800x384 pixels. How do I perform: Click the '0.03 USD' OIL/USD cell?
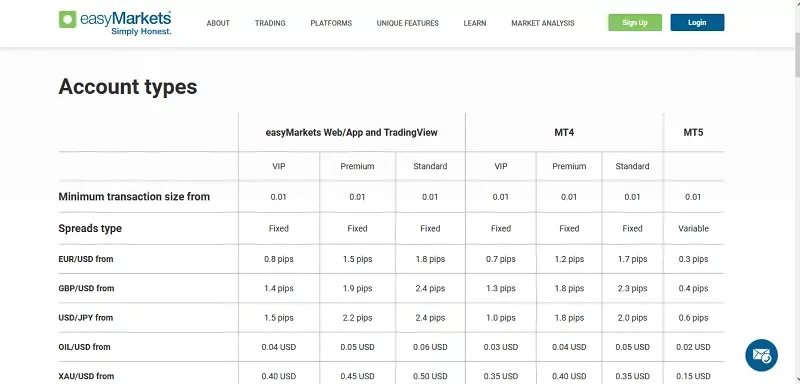(501, 347)
